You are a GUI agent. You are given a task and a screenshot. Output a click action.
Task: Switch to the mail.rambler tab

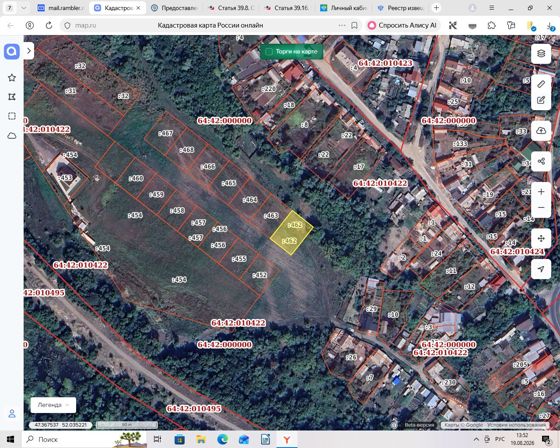61,8
